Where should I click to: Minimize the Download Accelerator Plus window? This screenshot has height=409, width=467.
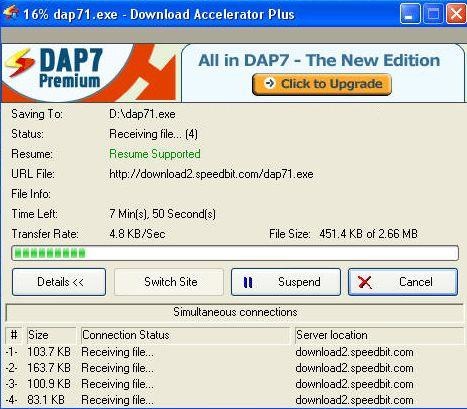point(410,14)
